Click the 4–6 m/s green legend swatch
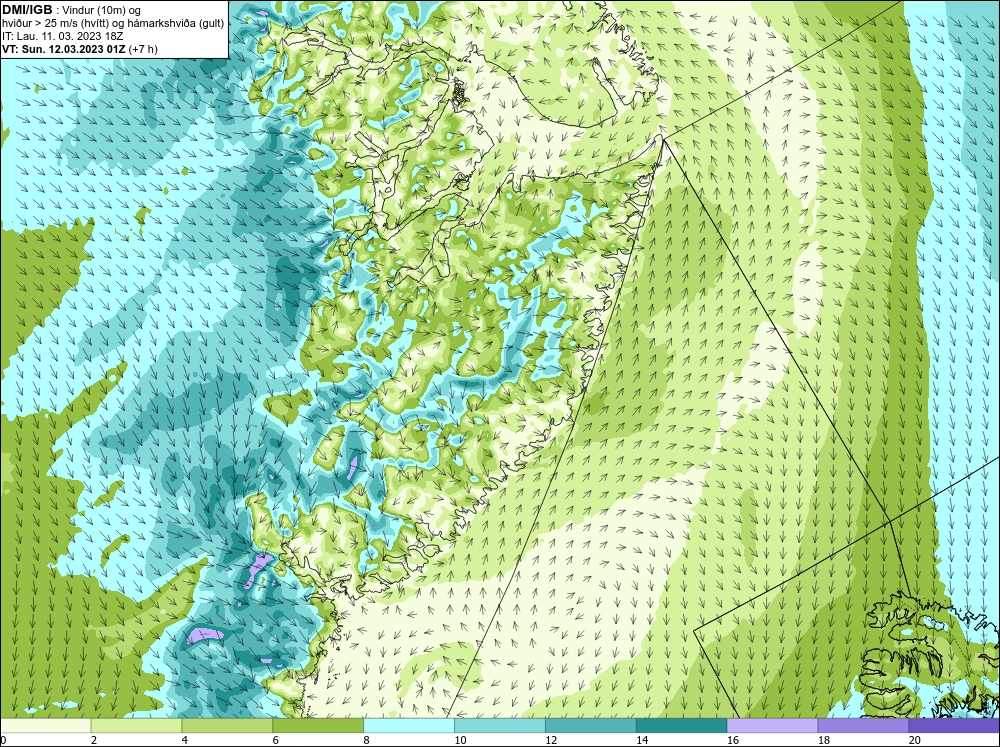Image resolution: width=1000 pixels, height=747 pixels. (227, 726)
